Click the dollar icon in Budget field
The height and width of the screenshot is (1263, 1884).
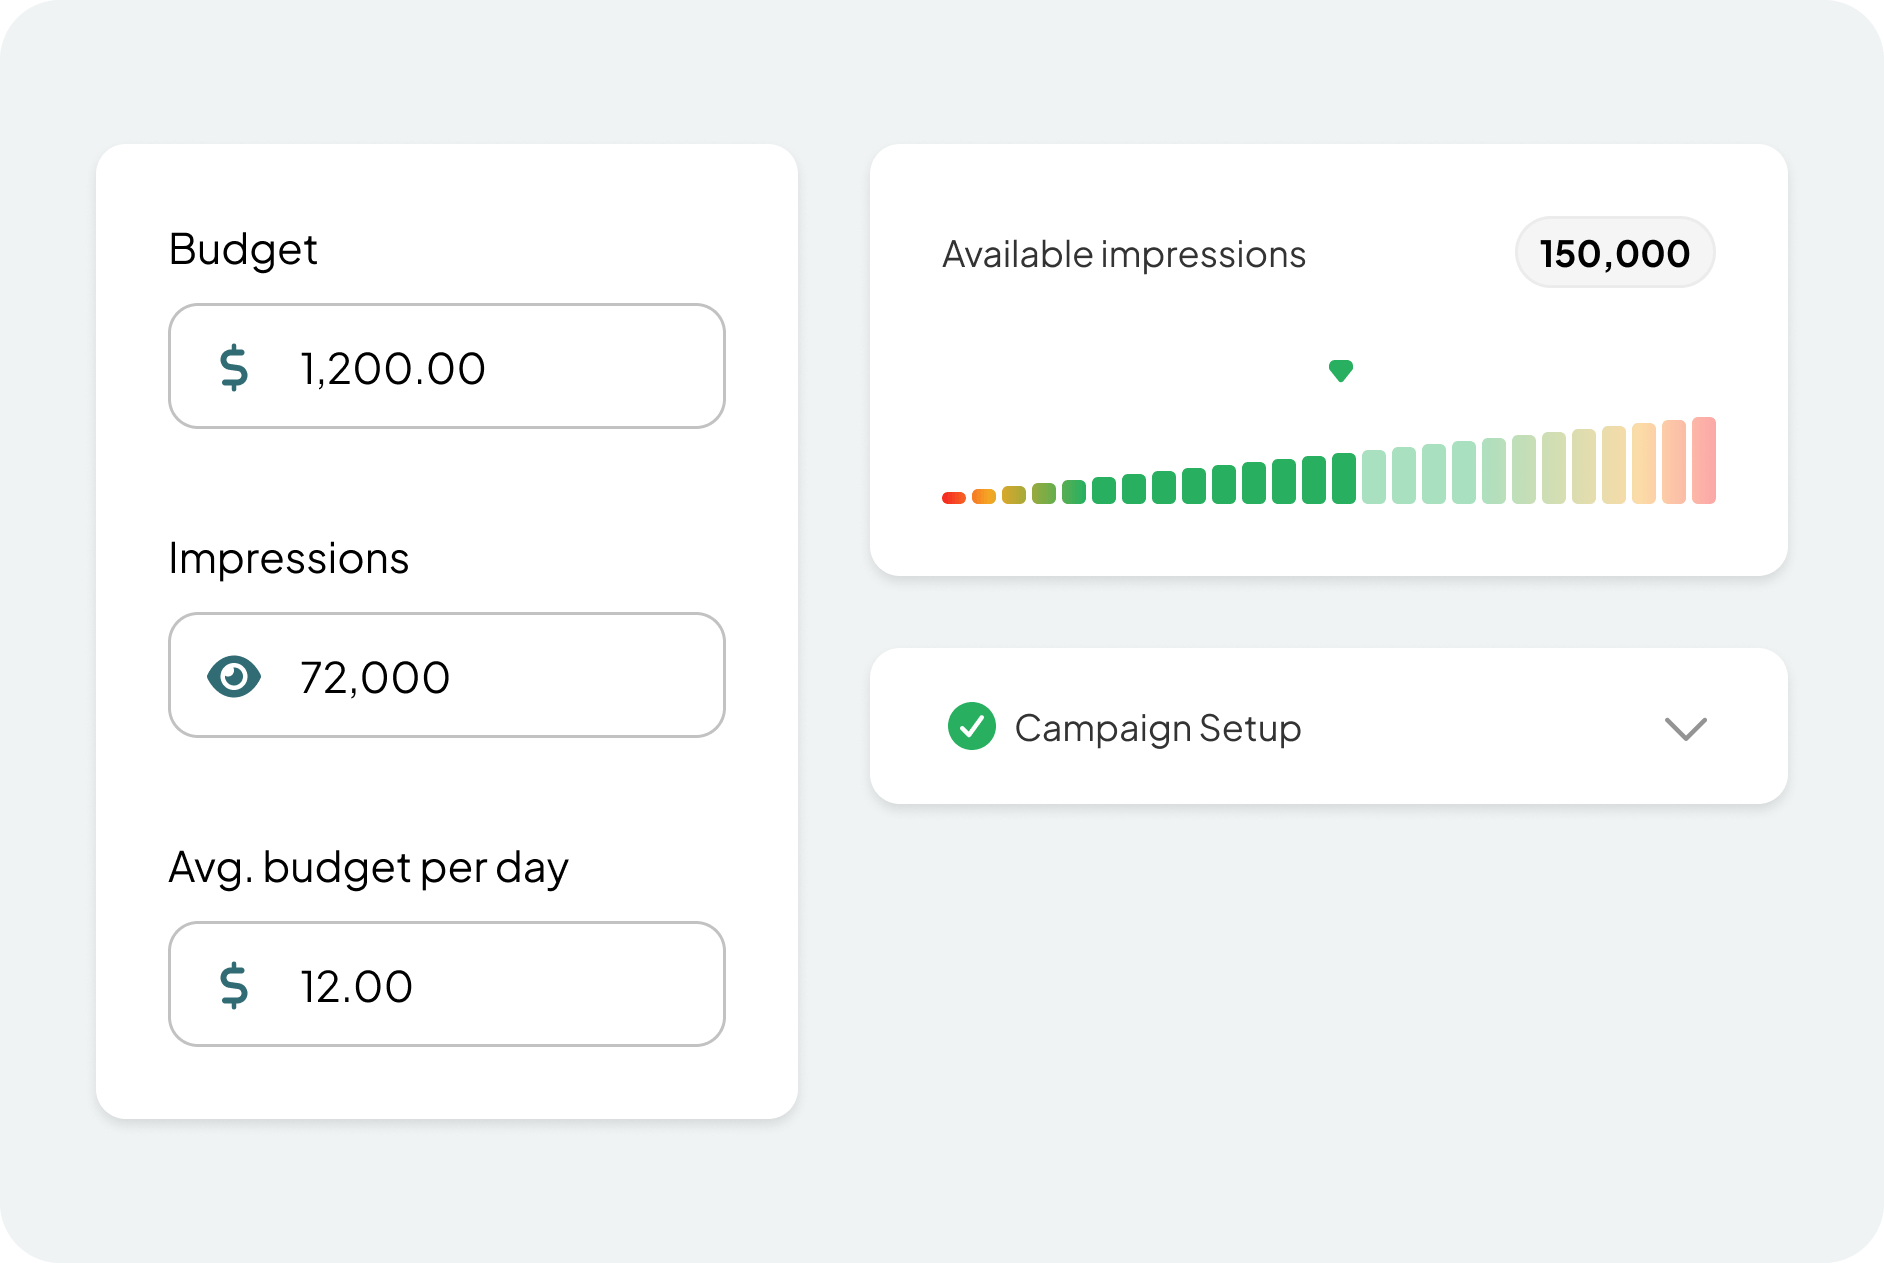(234, 367)
